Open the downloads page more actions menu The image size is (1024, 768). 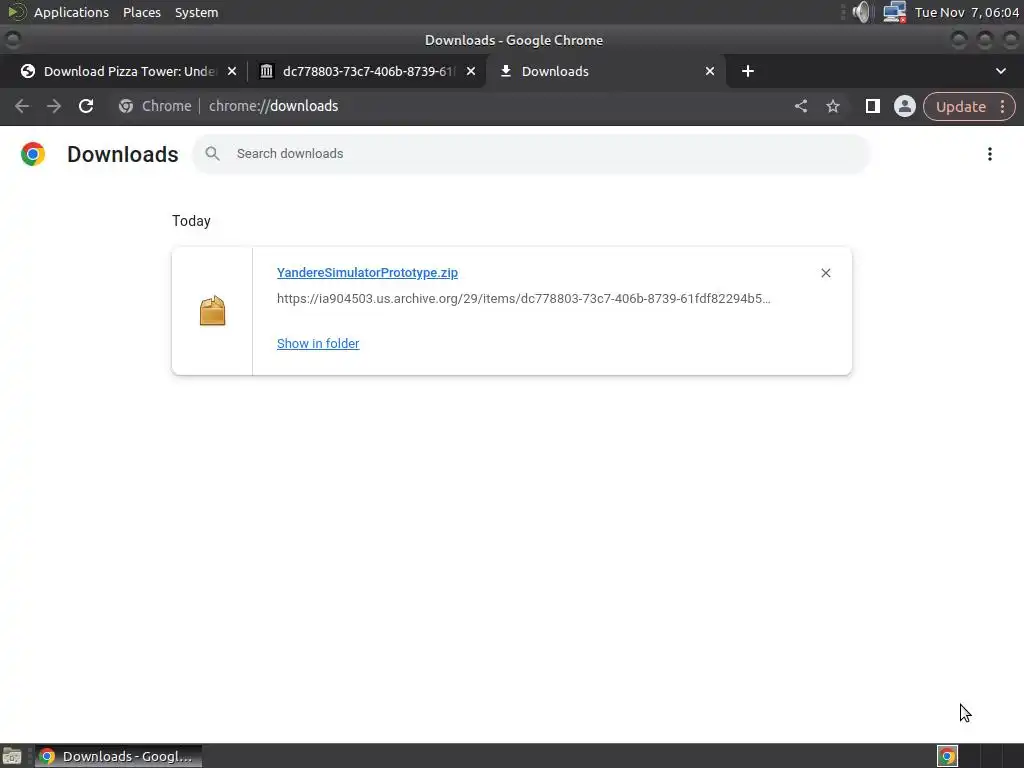click(989, 154)
